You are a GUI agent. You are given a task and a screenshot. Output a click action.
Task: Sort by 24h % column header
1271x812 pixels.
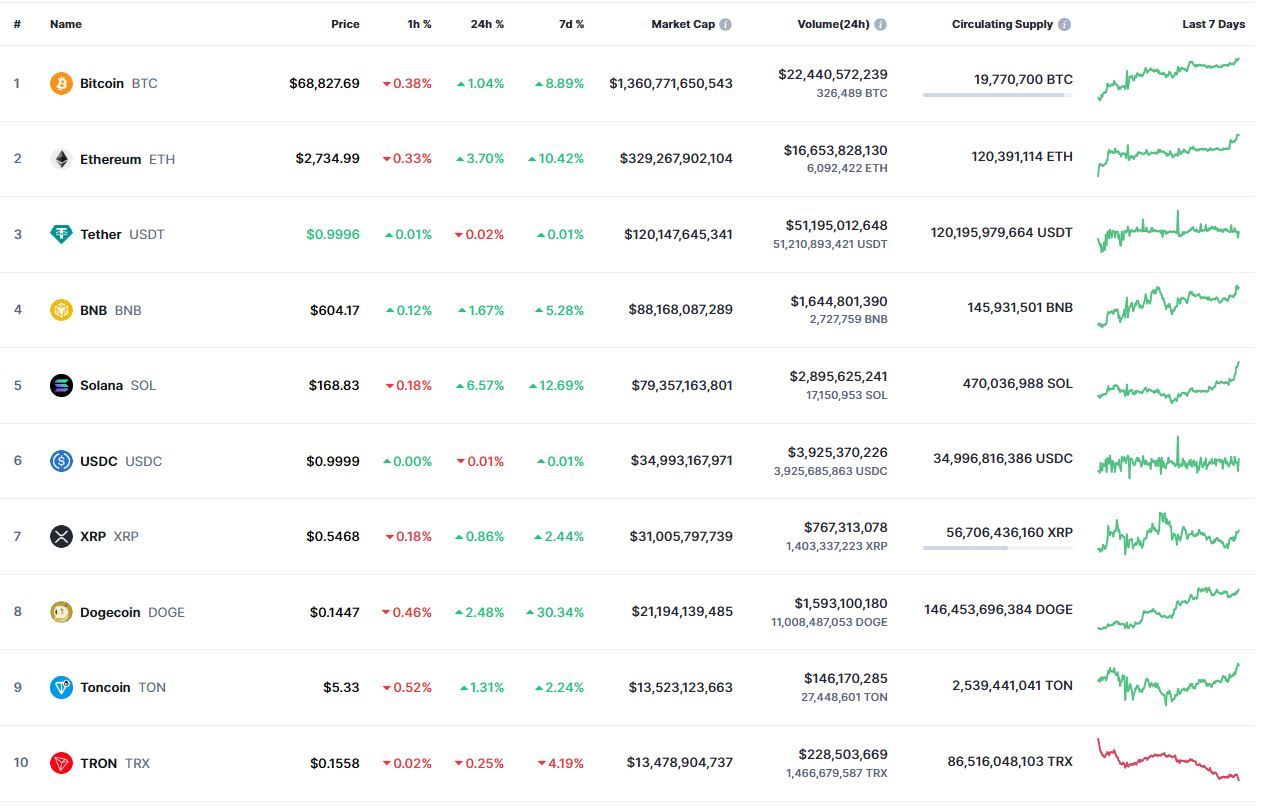point(487,24)
